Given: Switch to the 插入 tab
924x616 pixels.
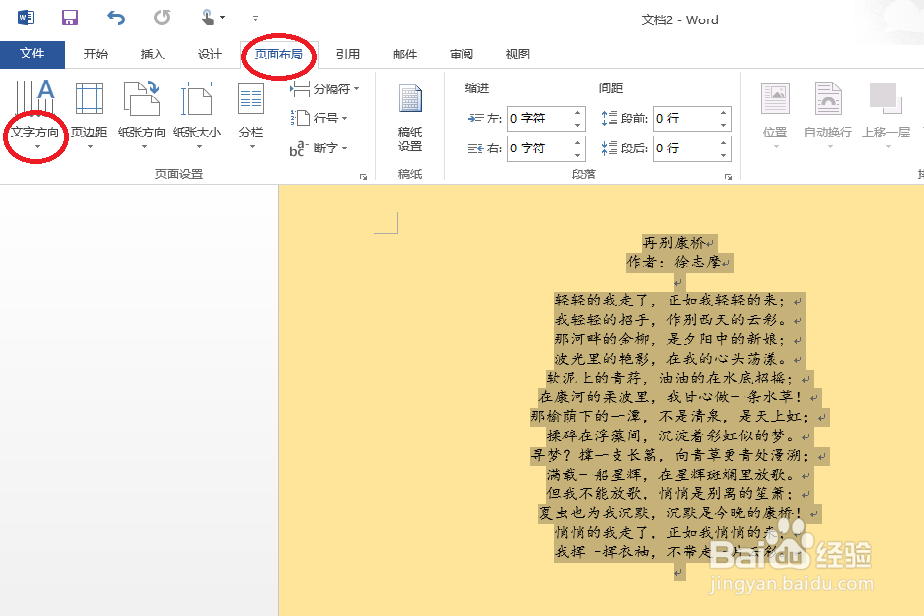Looking at the screenshot, I should tap(152, 54).
